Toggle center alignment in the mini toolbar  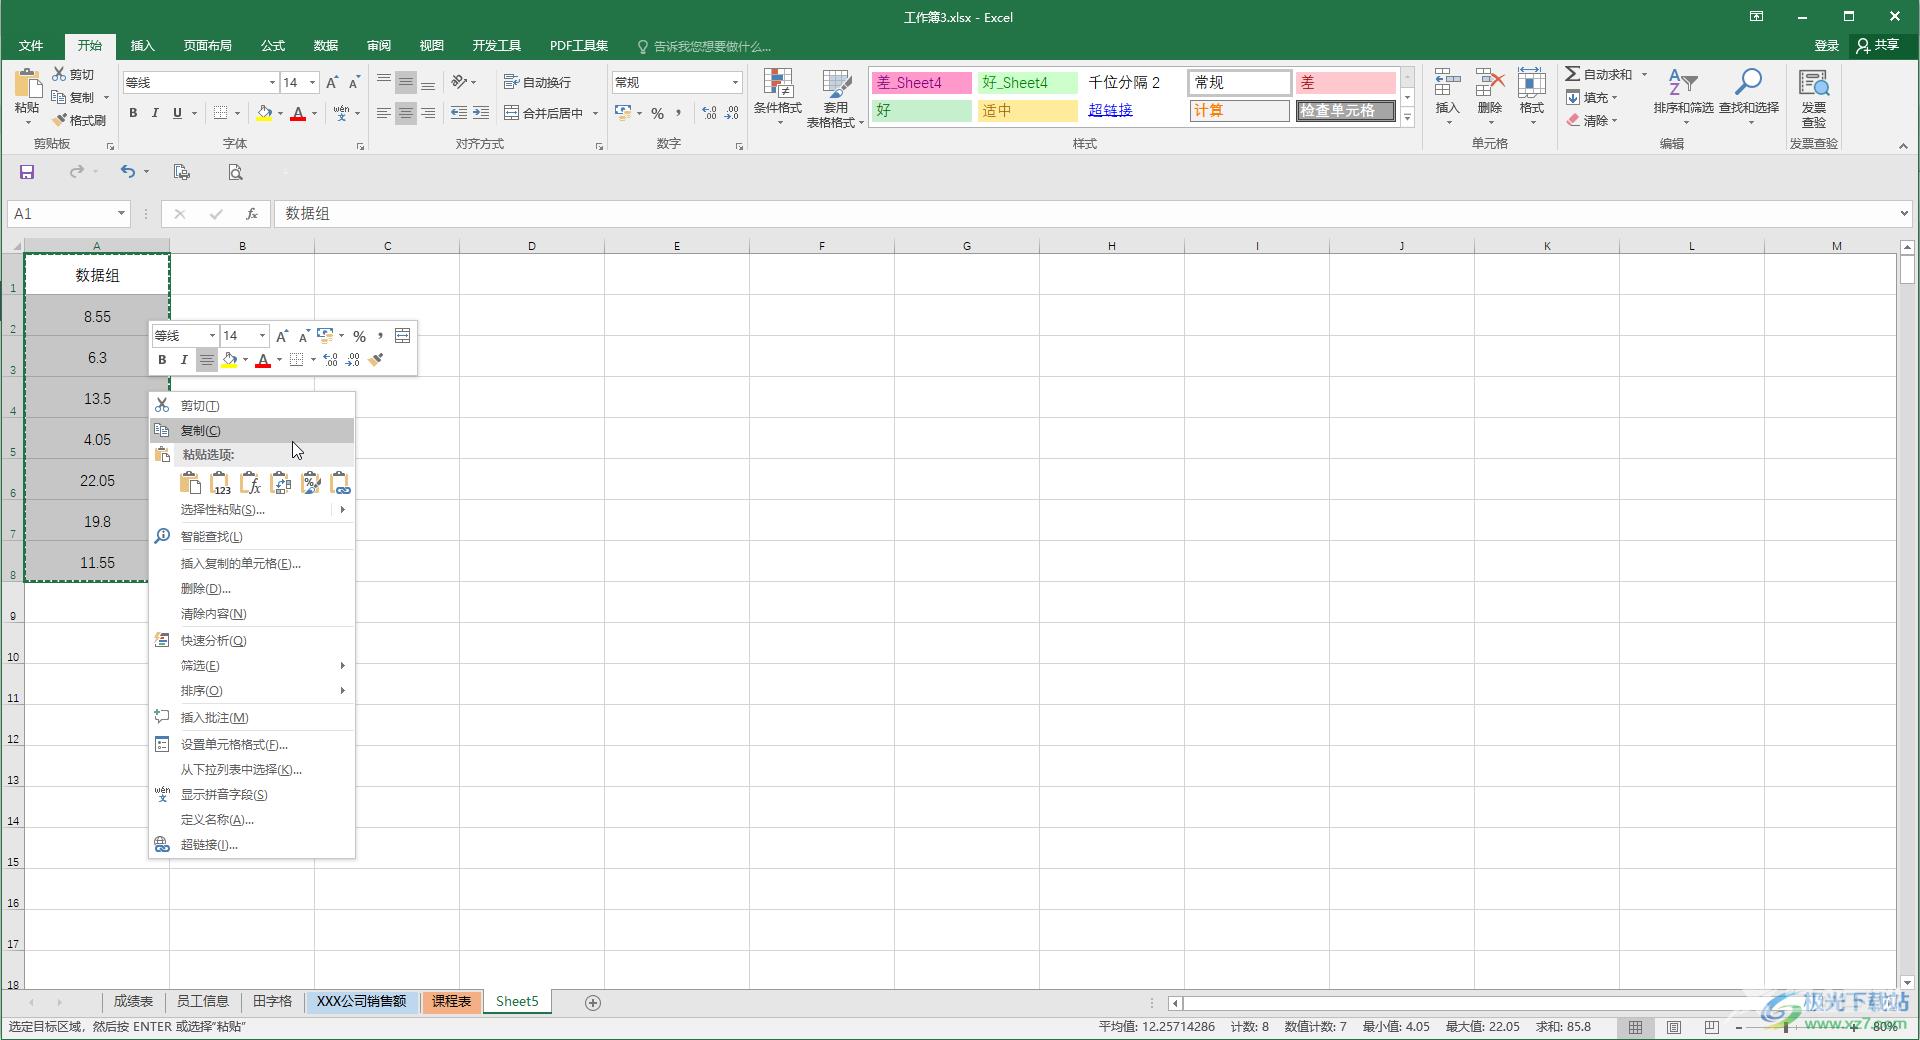(x=206, y=360)
